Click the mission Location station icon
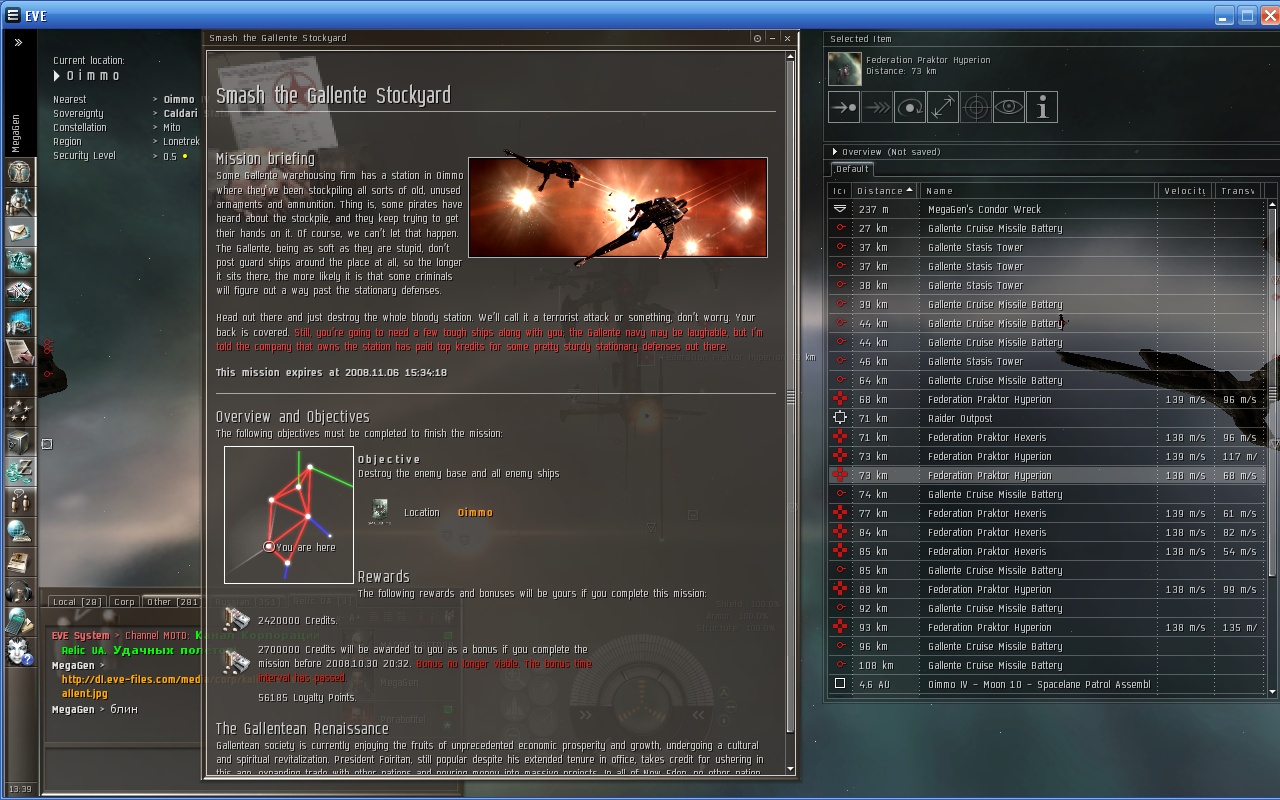This screenshot has width=1280, height=800. pos(380,512)
